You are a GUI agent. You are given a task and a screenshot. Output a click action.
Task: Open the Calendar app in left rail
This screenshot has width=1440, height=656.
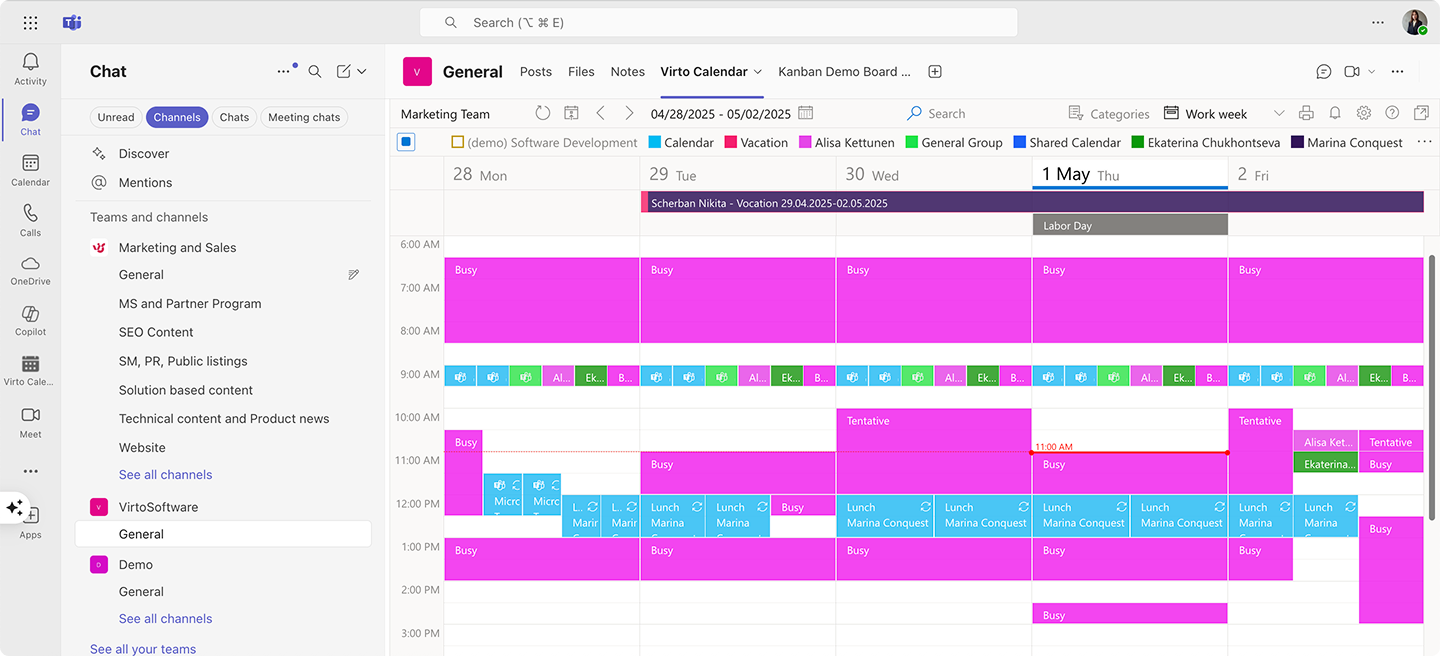click(x=30, y=170)
